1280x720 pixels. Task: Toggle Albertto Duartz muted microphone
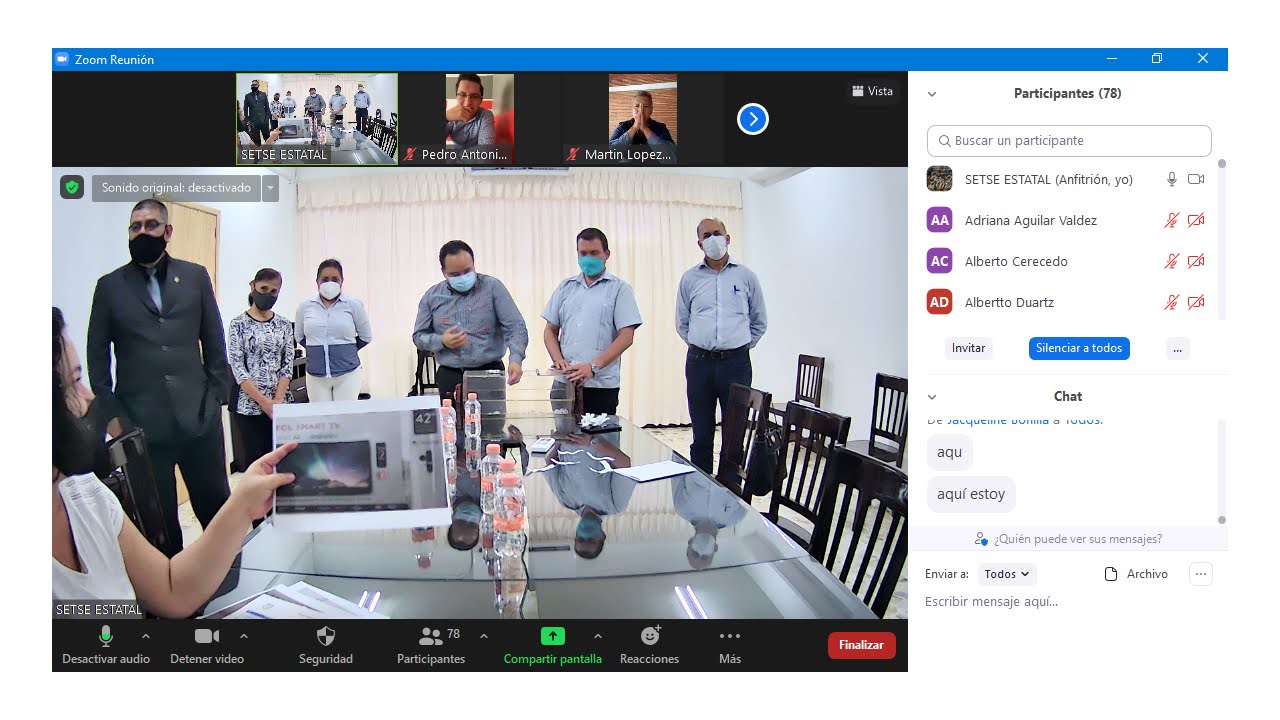click(x=1172, y=302)
